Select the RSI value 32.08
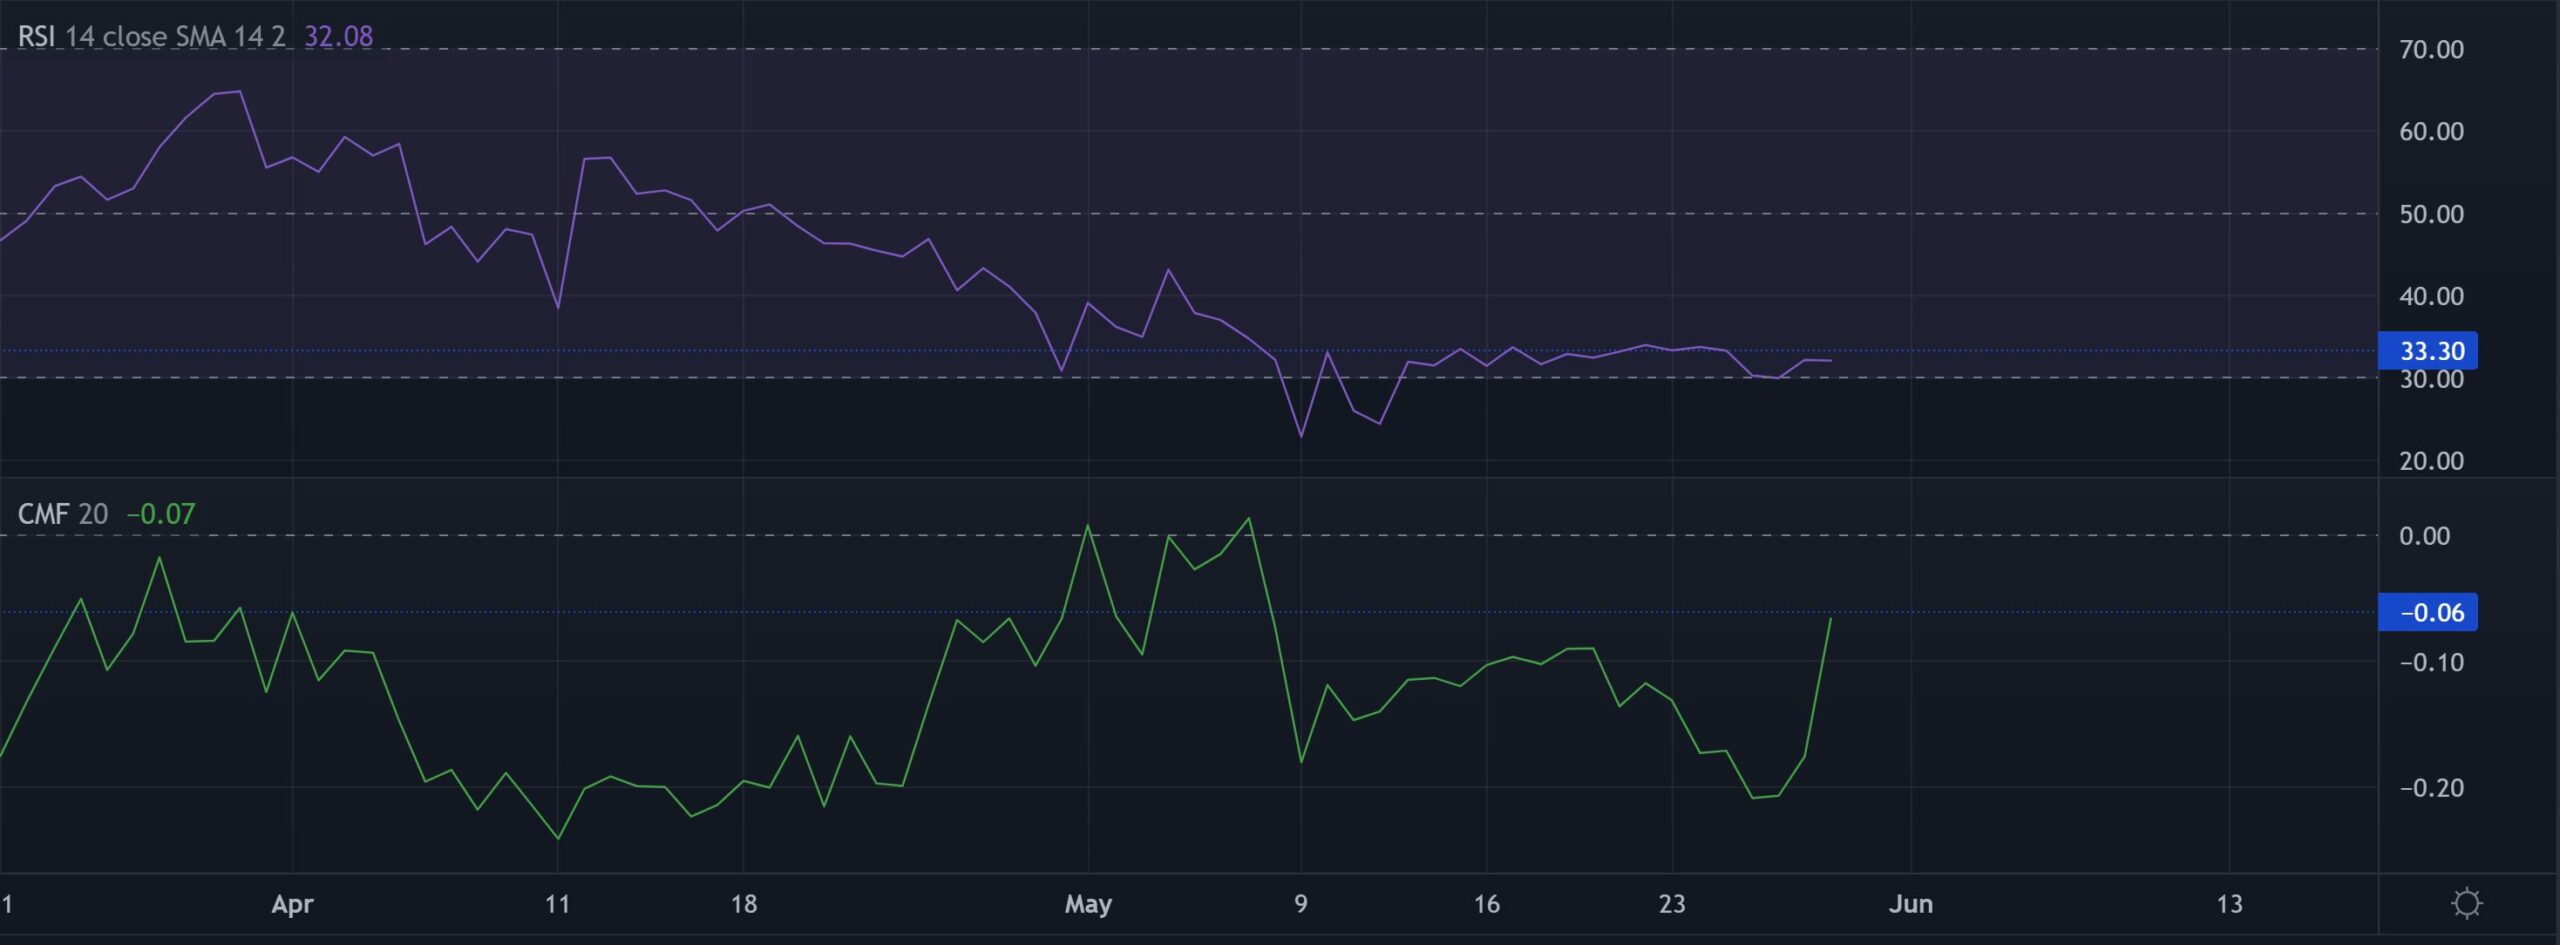The height and width of the screenshot is (945, 2560). tap(339, 37)
